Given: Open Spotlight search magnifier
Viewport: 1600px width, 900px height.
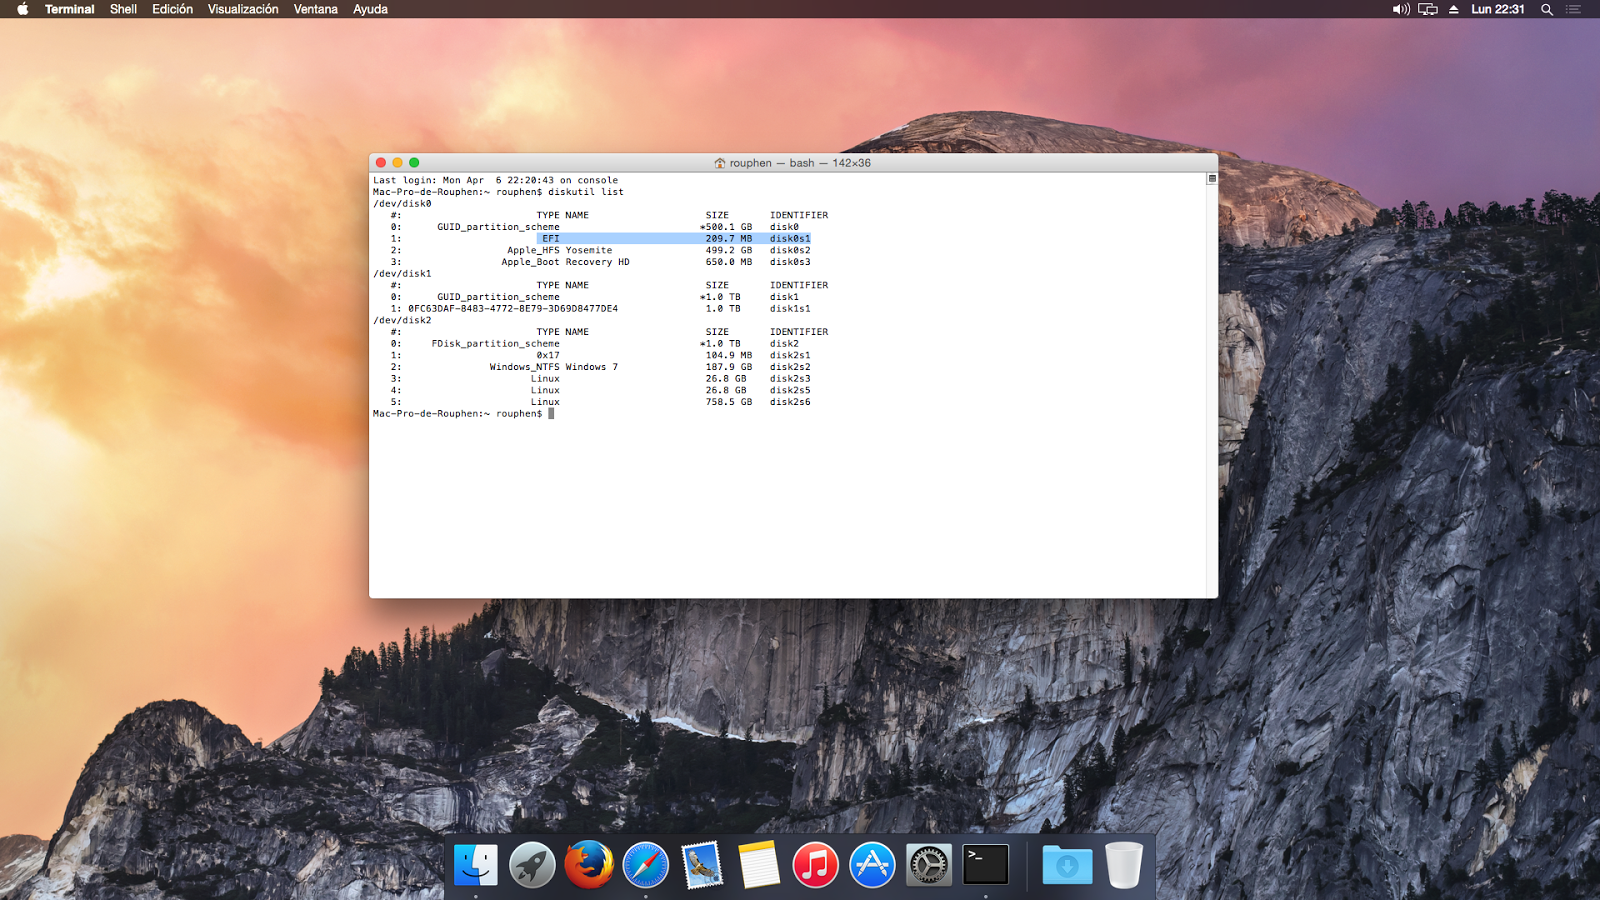Looking at the screenshot, I should (1547, 9).
